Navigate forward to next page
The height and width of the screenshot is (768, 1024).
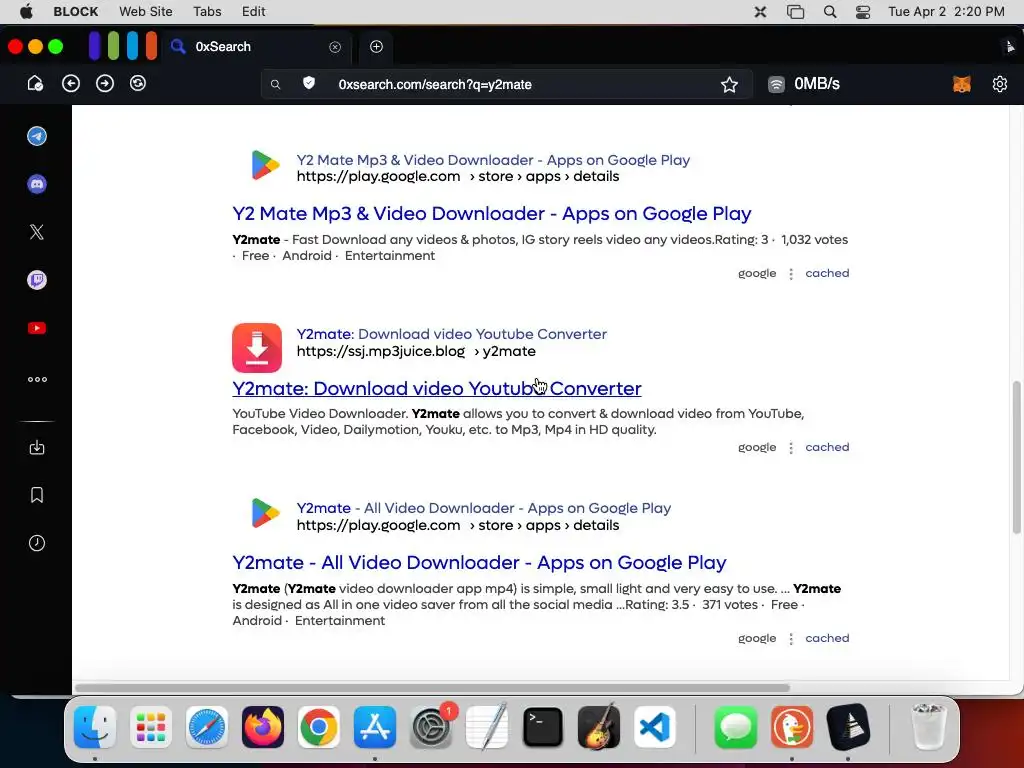(x=104, y=84)
